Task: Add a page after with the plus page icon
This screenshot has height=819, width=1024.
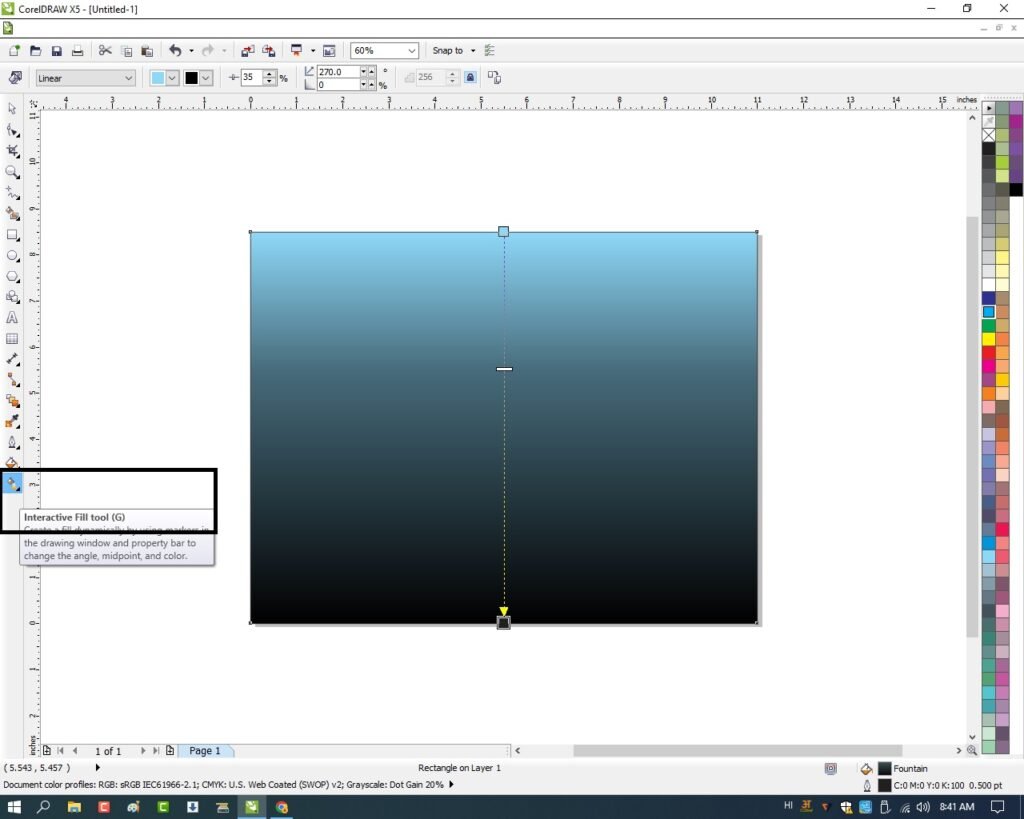Action: (x=170, y=750)
